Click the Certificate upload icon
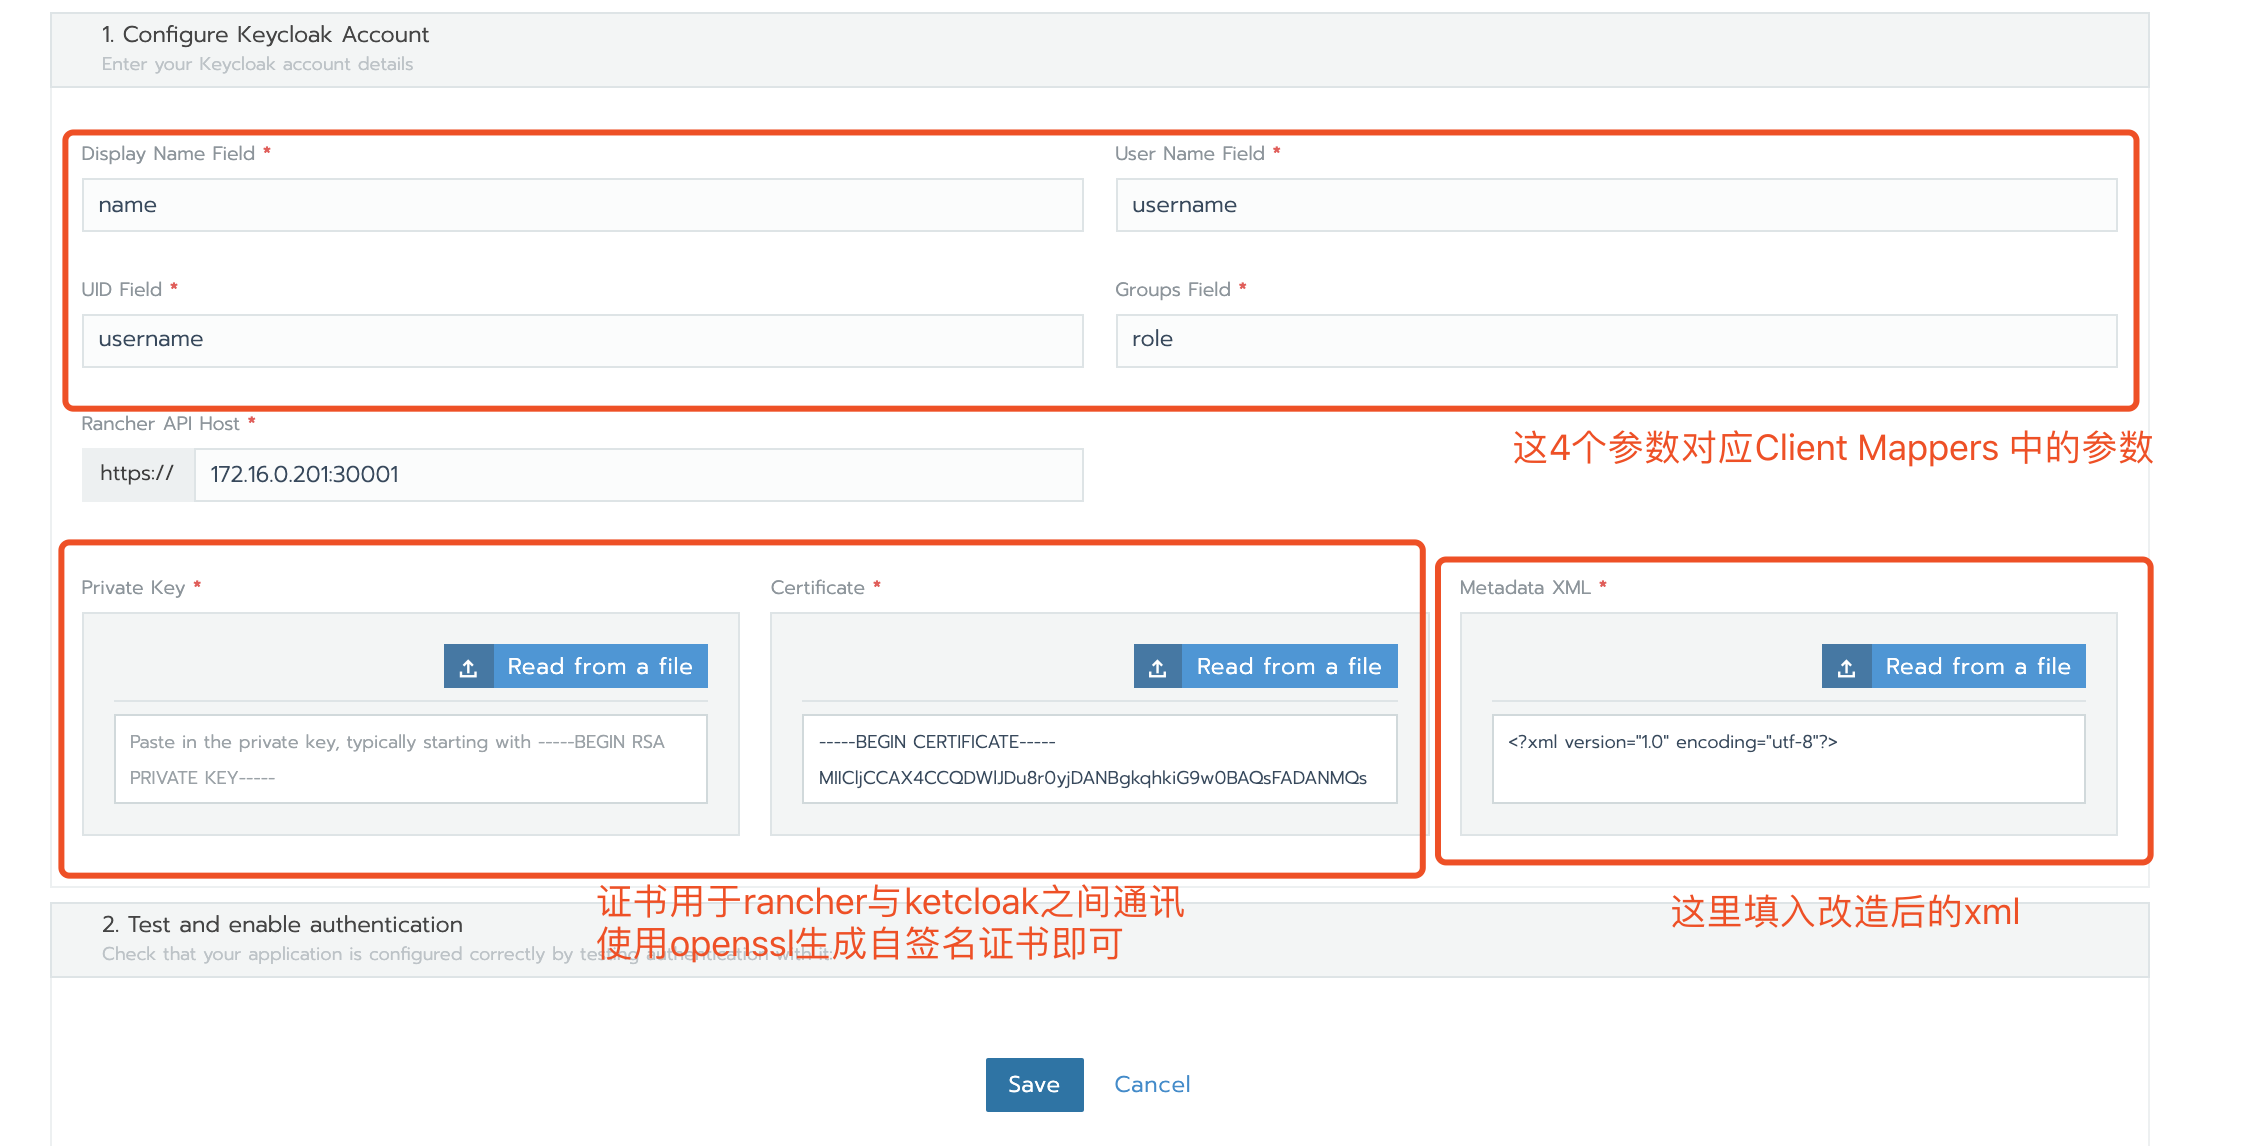The width and height of the screenshot is (2258, 1146). [1157, 667]
